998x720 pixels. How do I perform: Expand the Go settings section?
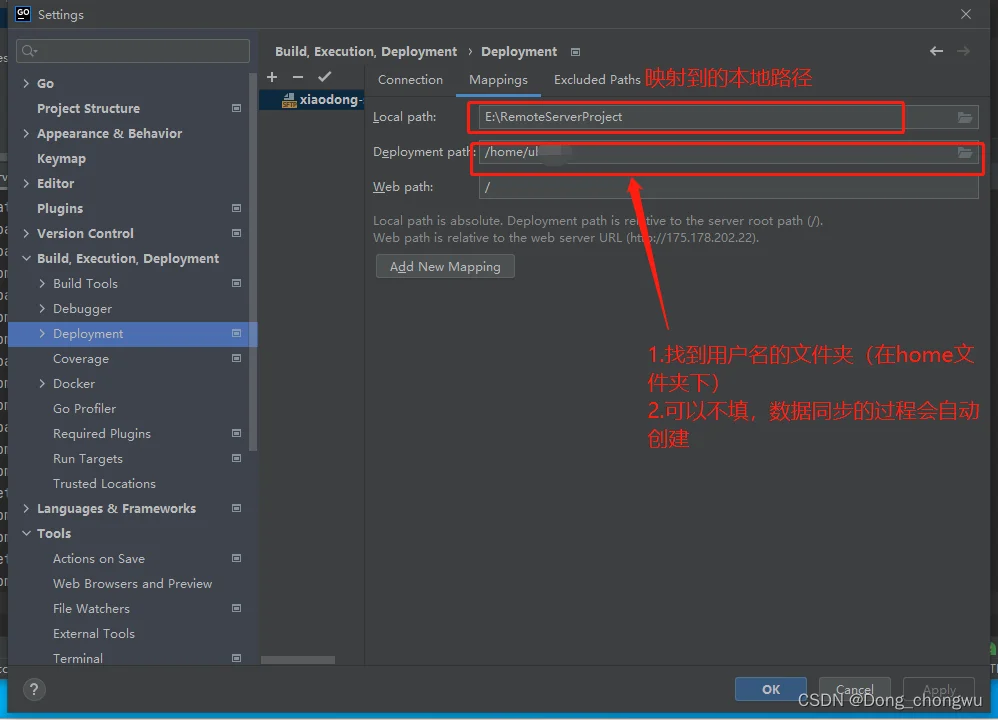(26, 84)
